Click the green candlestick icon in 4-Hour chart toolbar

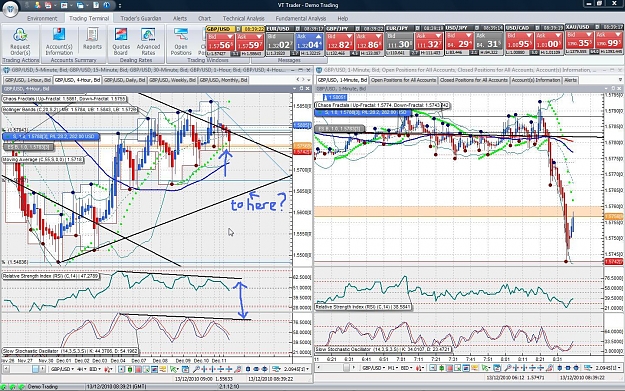pyautogui.click(x=130, y=369)
